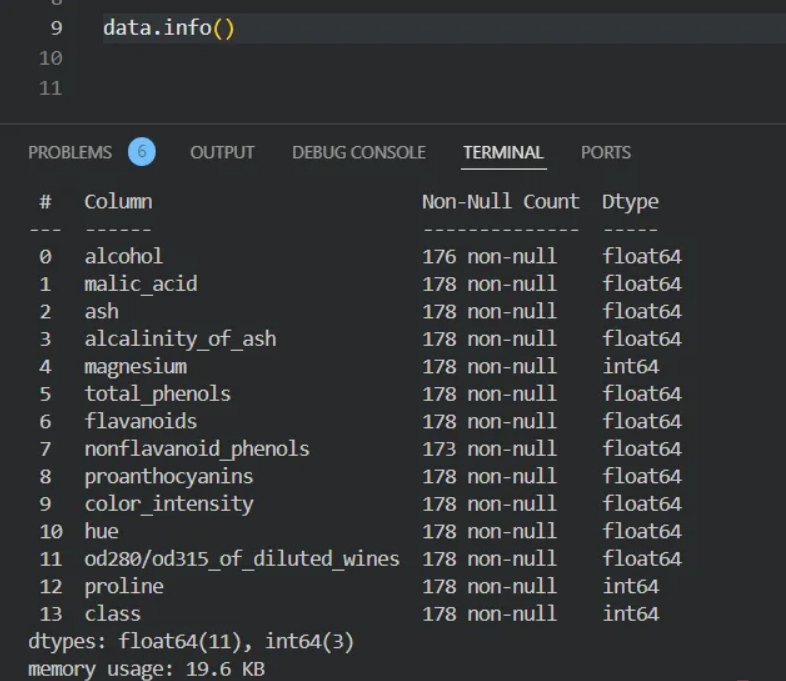Click line number 10 in the gutter
786x681 pixels.
(x=51, y=59)
